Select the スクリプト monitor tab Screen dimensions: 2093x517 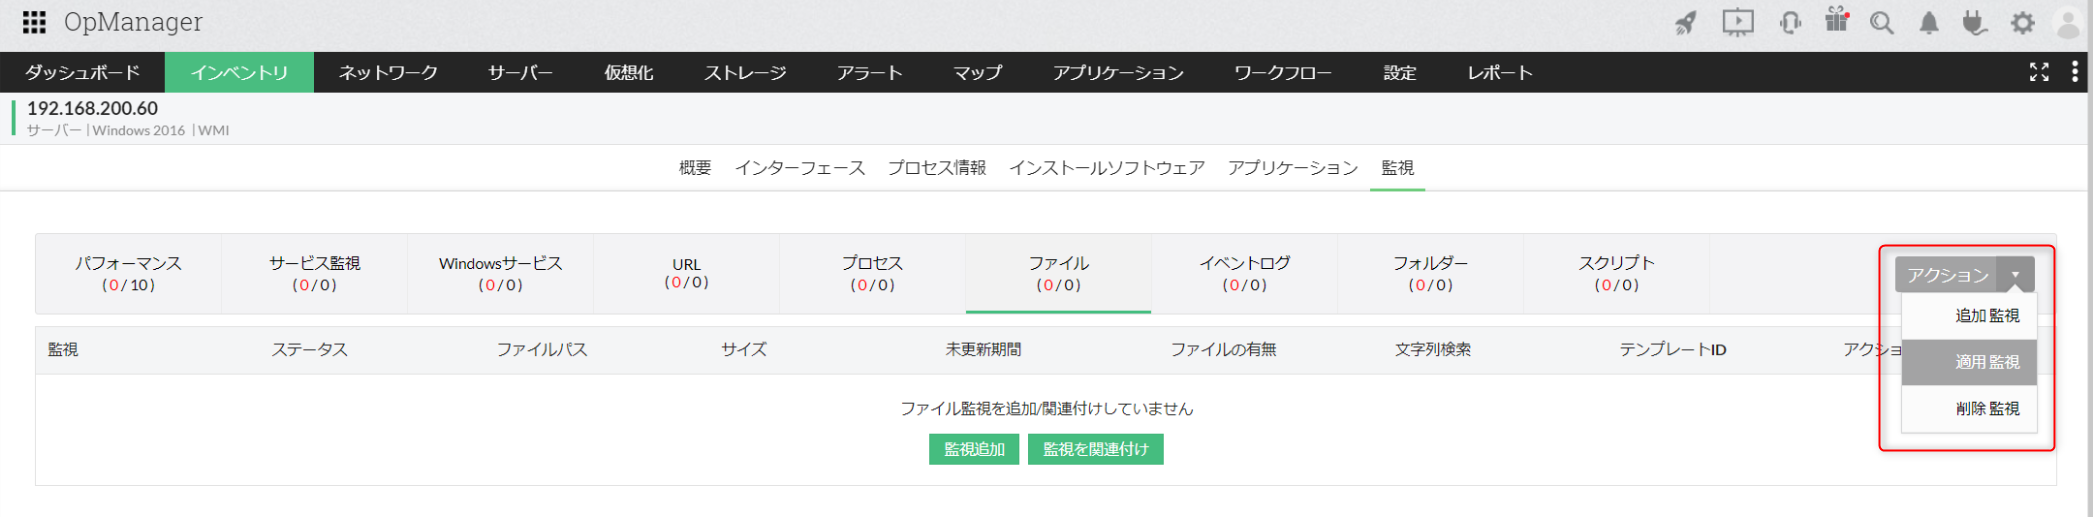pyautogui.click(x=1616, y=273)
